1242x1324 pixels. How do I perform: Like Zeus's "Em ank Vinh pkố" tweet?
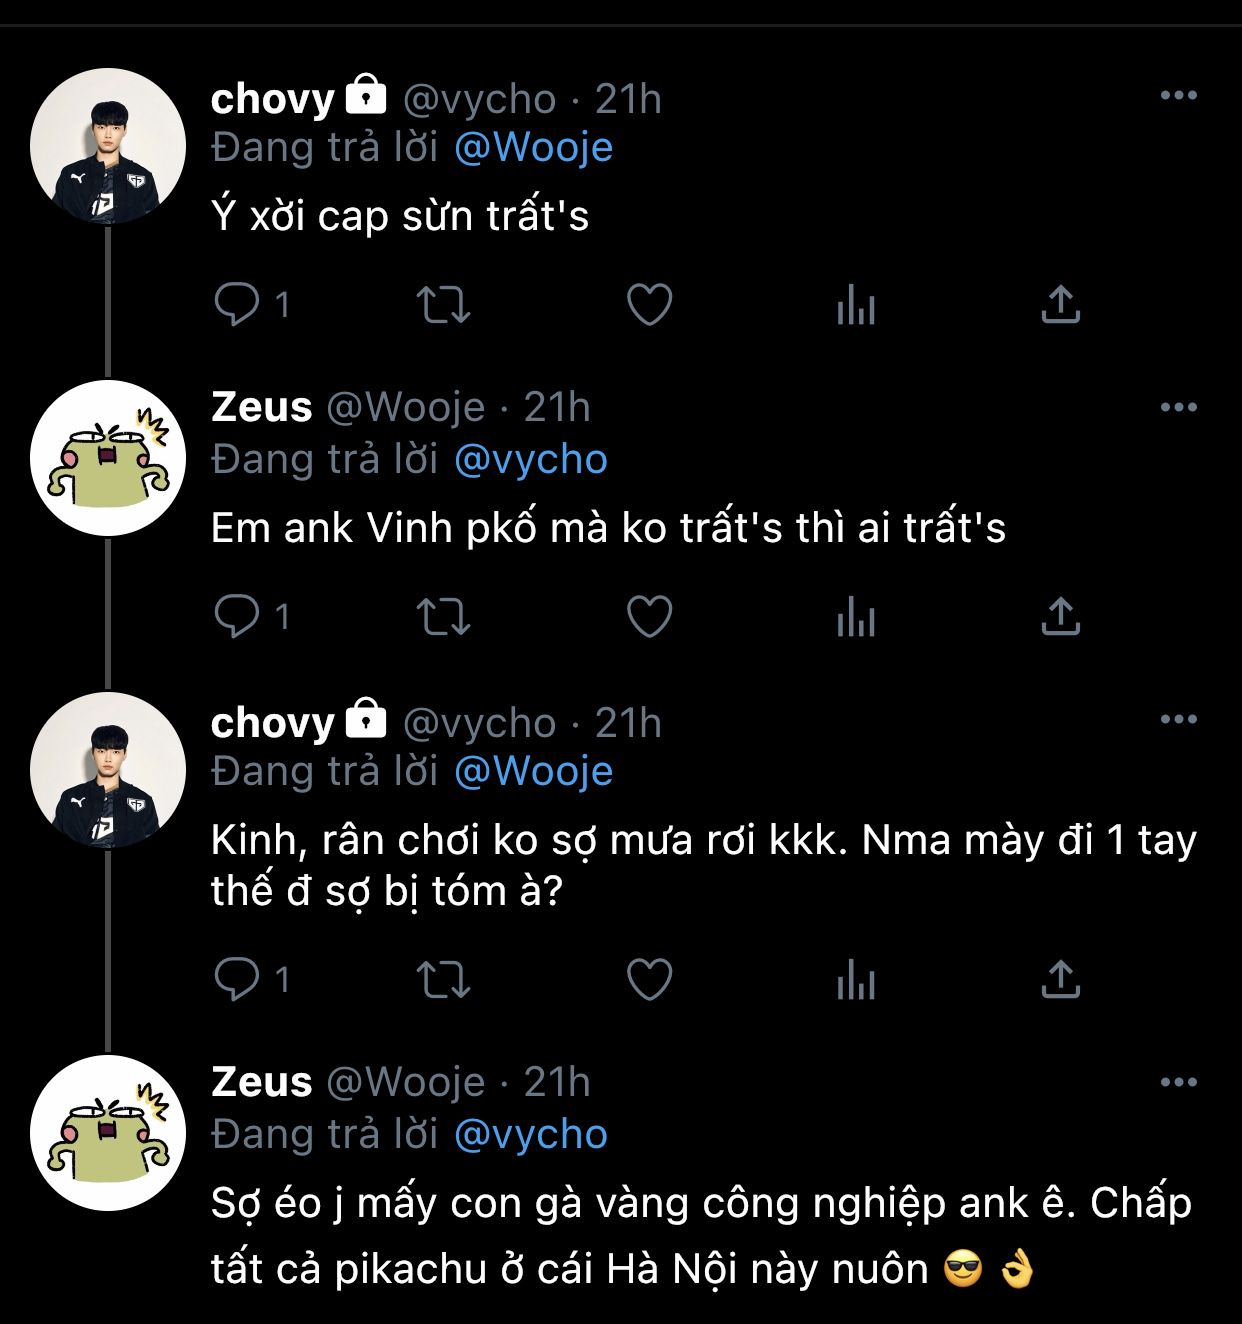tap(649, 617)
